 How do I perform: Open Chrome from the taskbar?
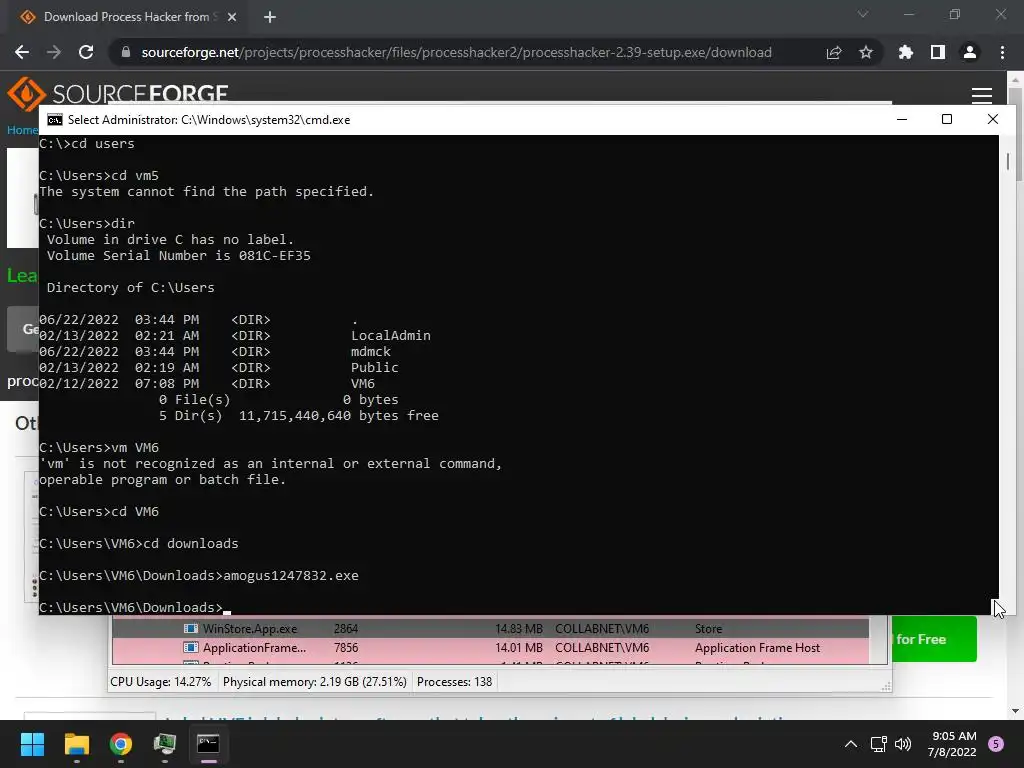point(121,744)
